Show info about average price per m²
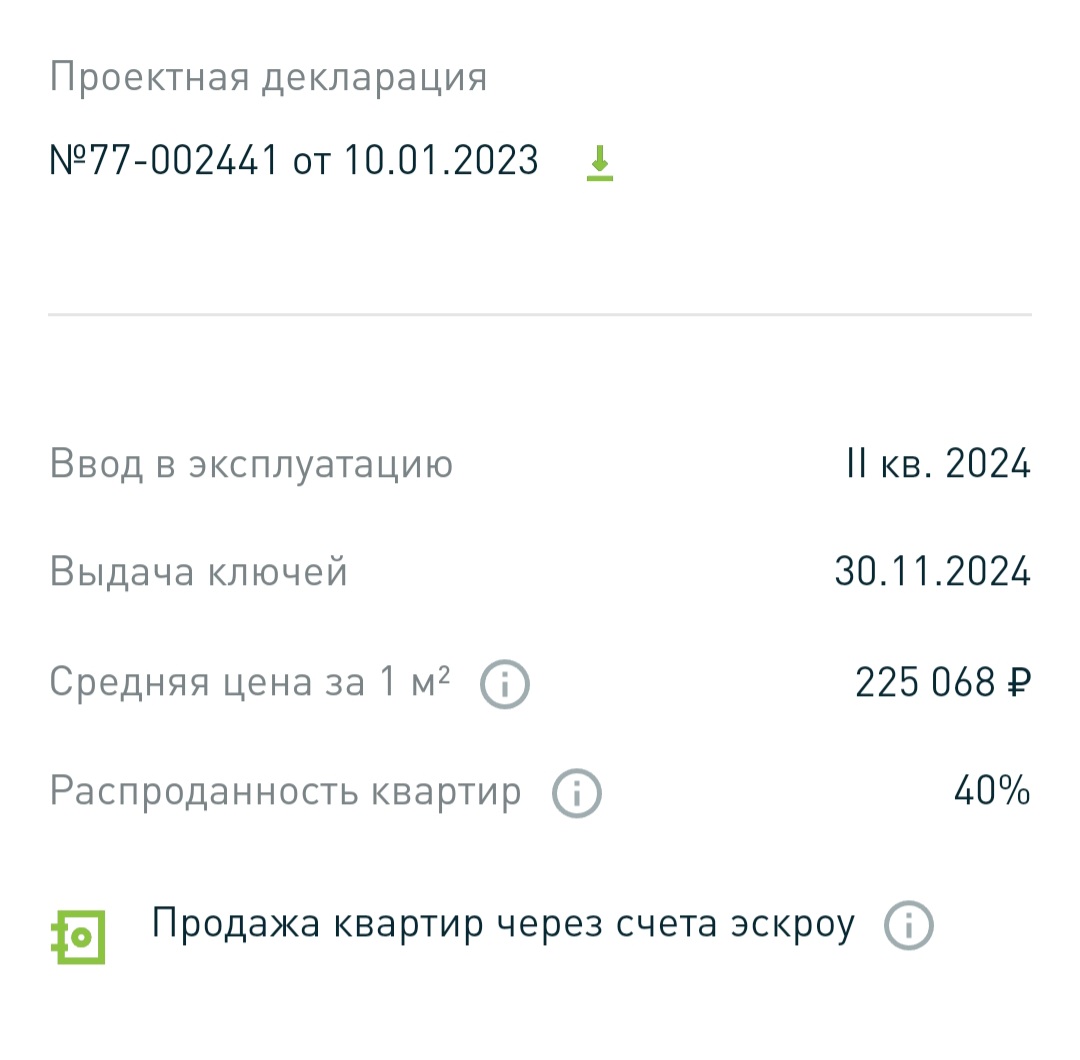 [505, 685]
